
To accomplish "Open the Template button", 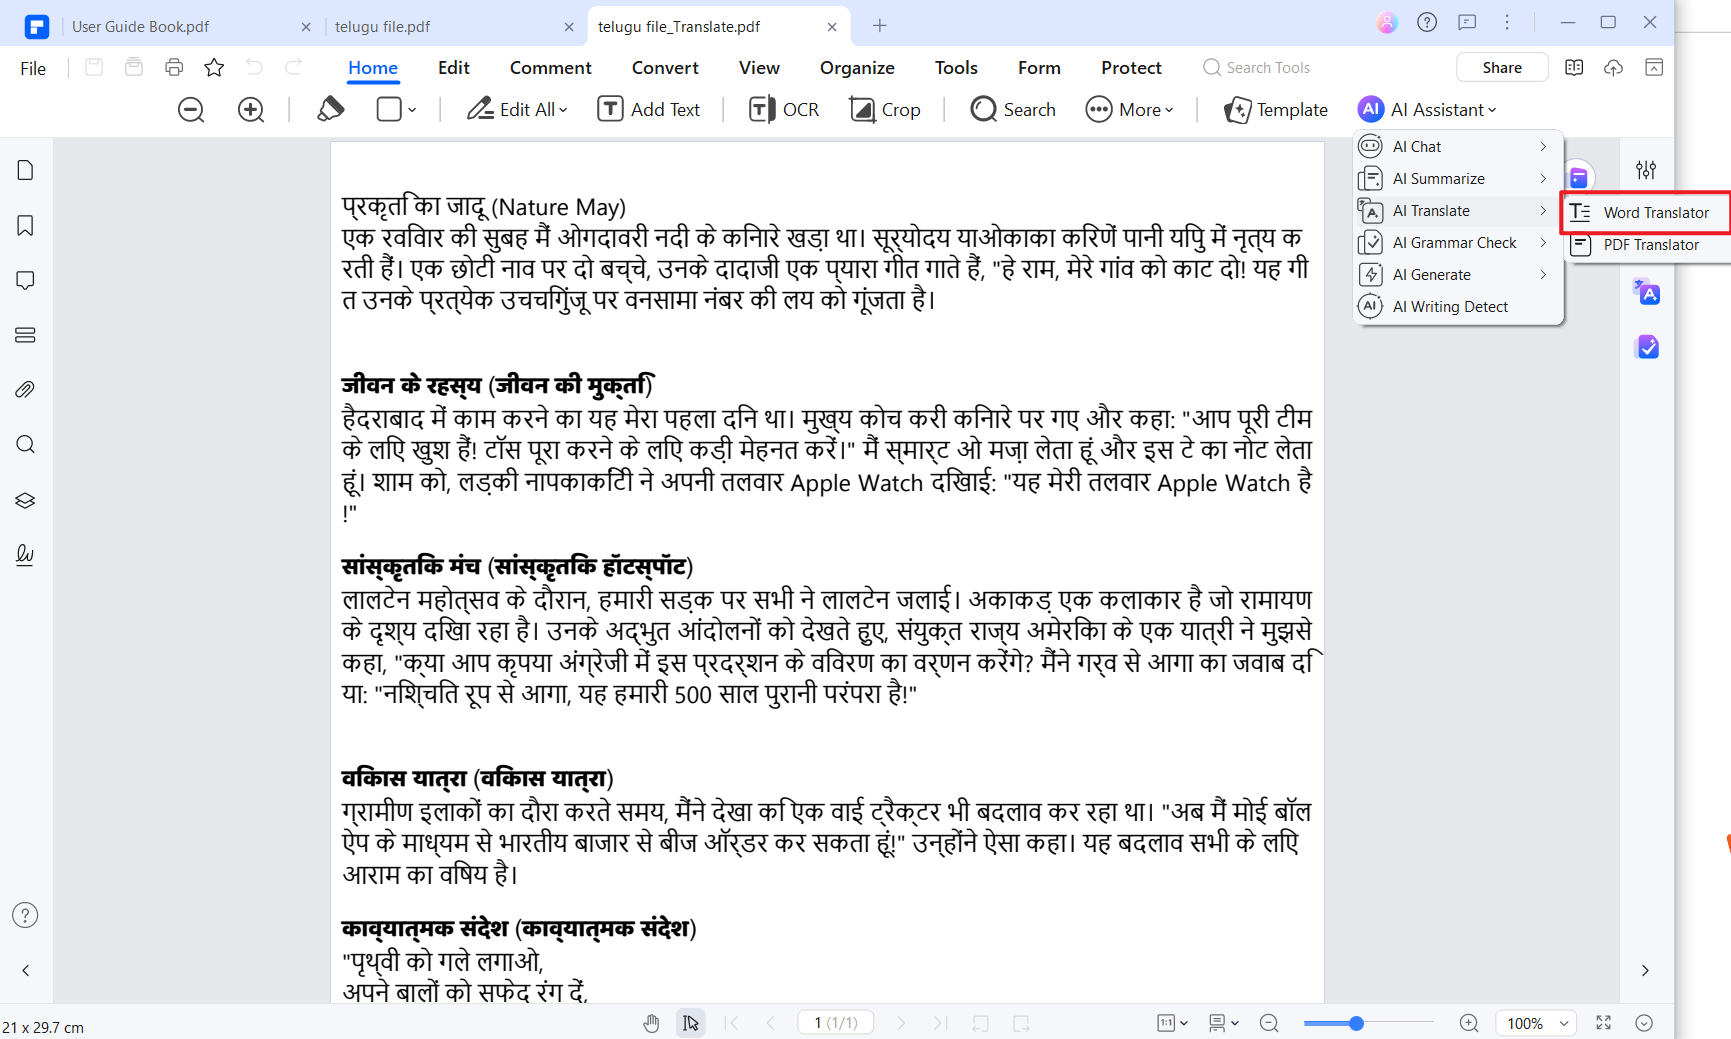I will pyautogui.click(x=1276, y=110).
